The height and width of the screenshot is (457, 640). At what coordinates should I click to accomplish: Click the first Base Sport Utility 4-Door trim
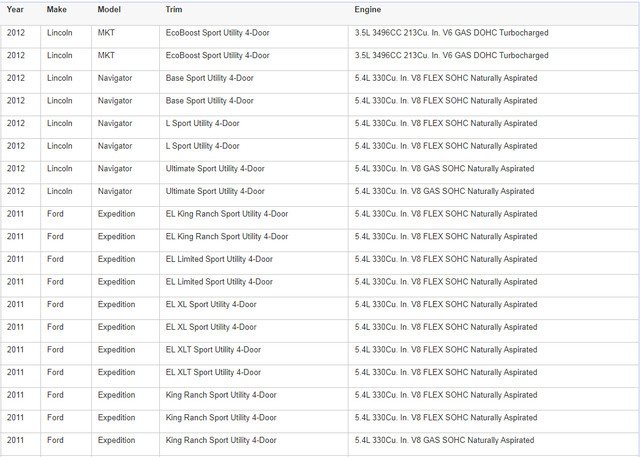tap(209, 78)
